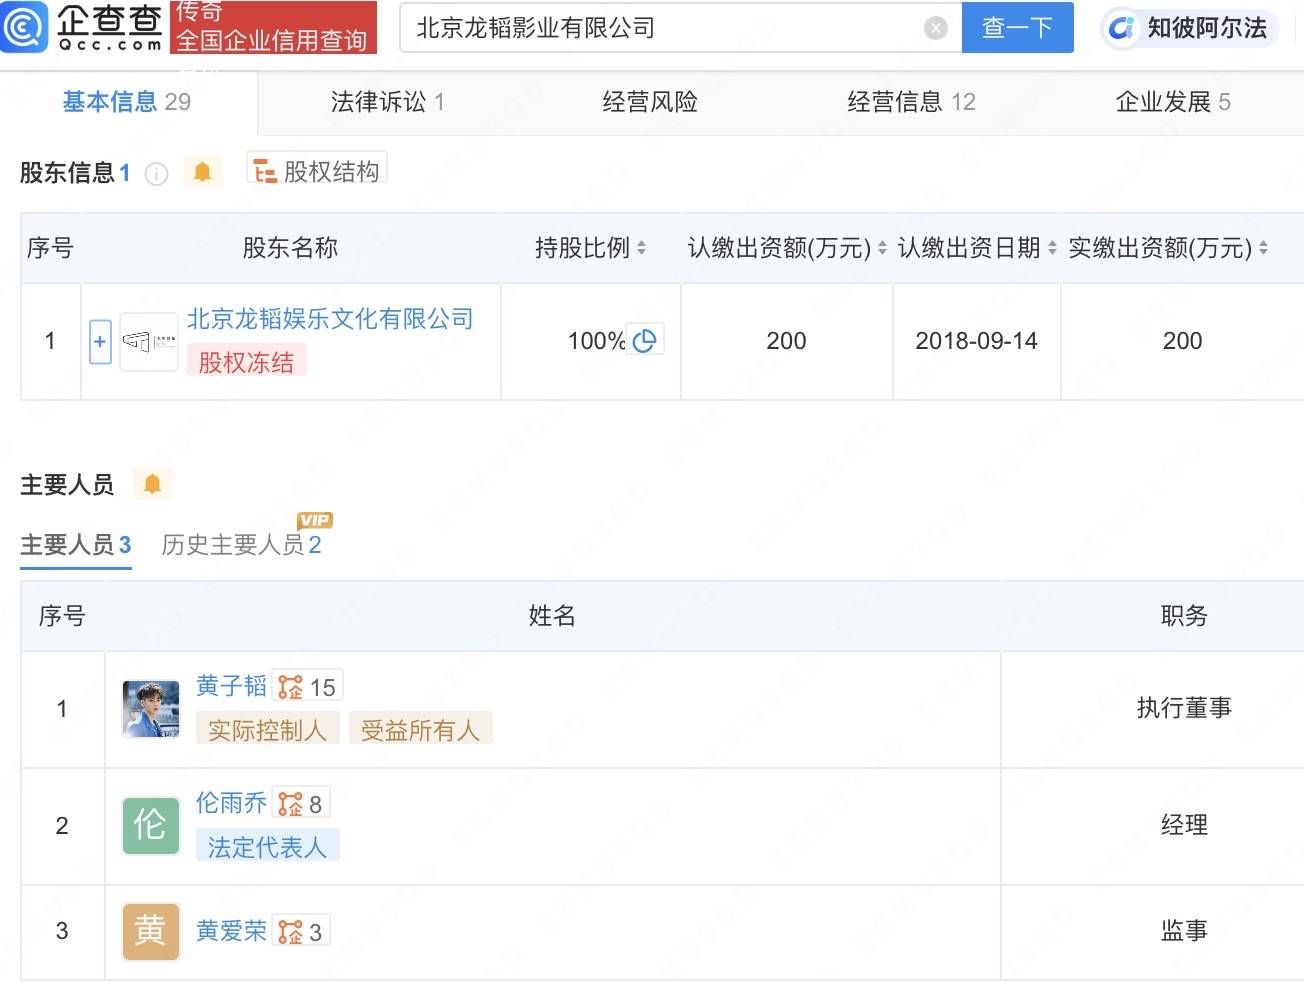Open 北京龙韬娱乐文化有限公司 shareholder link

(330, 319)
